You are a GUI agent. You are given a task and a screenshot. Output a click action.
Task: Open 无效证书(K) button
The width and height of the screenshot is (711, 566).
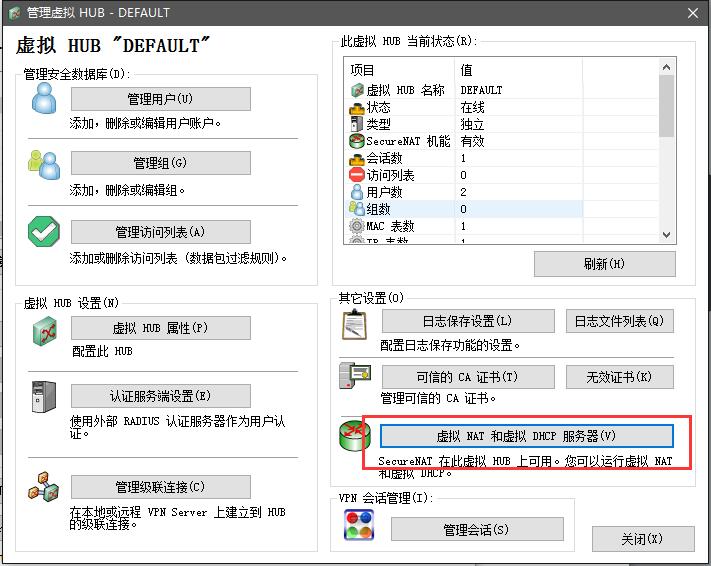click(620, 377)
